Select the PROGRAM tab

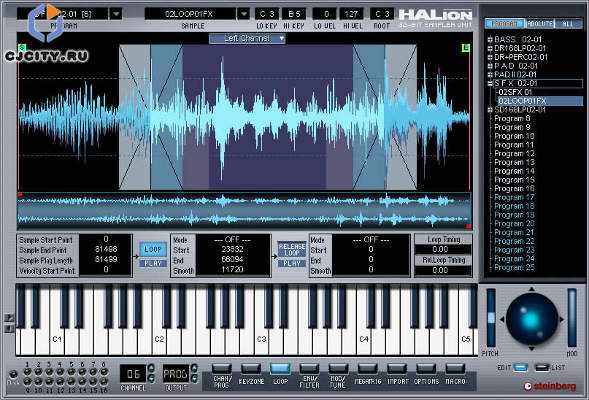505,24
